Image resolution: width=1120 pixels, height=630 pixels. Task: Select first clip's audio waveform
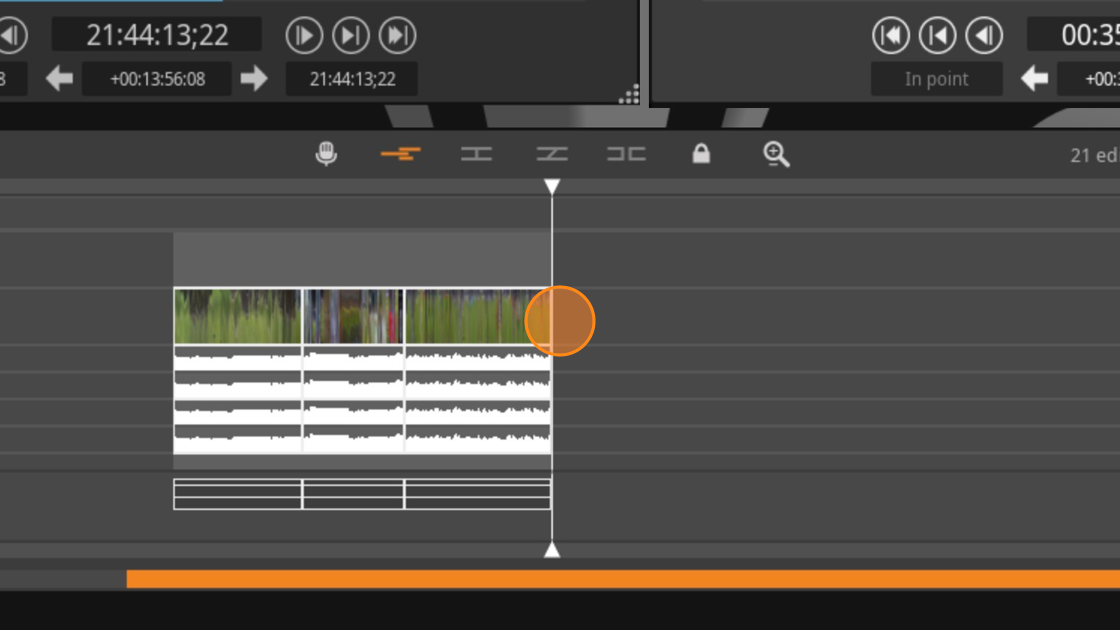coord(238,399)
